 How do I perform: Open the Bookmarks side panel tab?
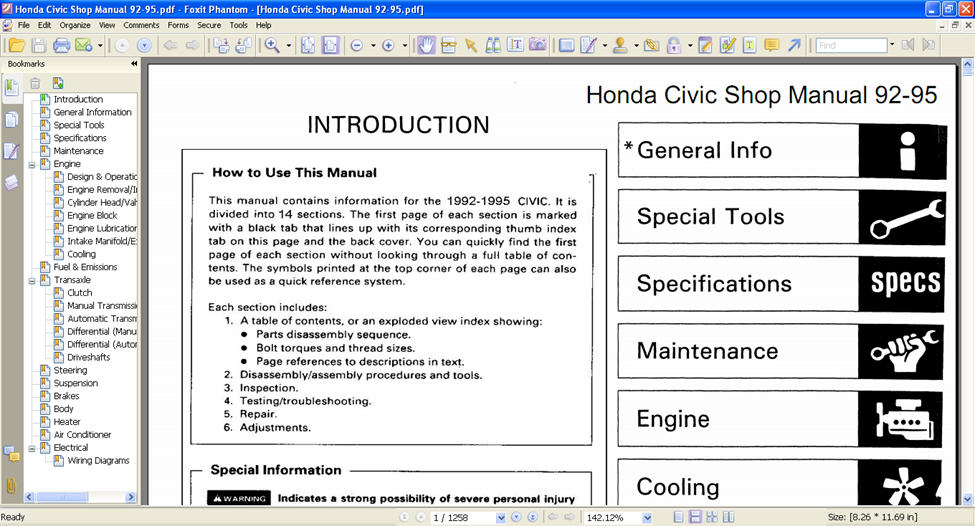(11, 88)
